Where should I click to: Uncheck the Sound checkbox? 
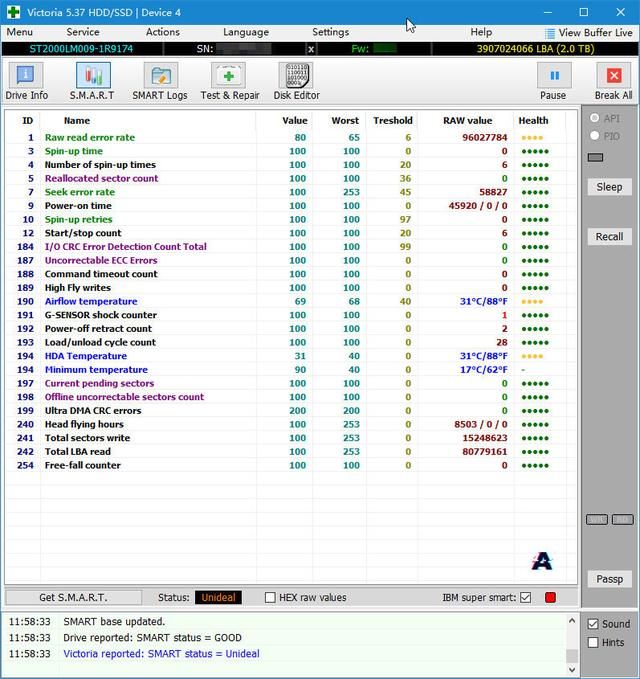[593, 624]
